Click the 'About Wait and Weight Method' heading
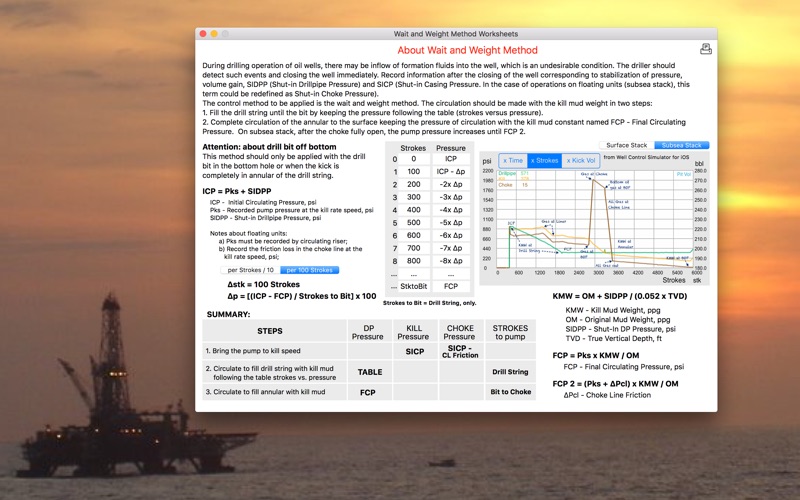 (467, 50)
